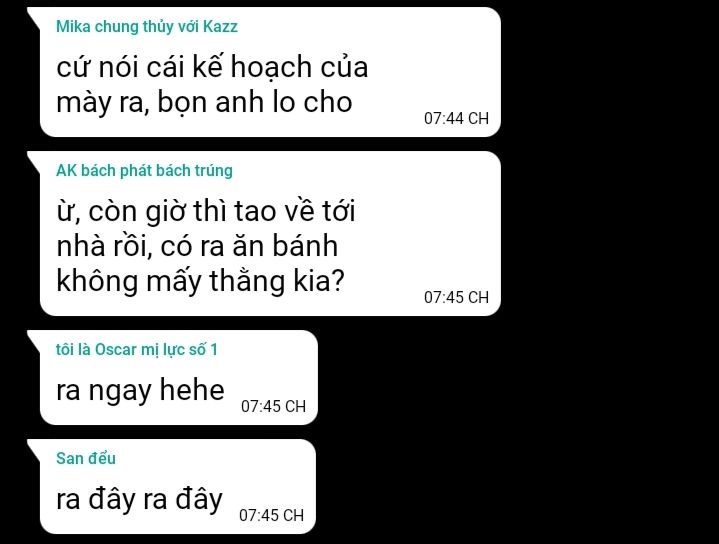
Task: Tap the San đểu sender name
Action: coord(86,458)
